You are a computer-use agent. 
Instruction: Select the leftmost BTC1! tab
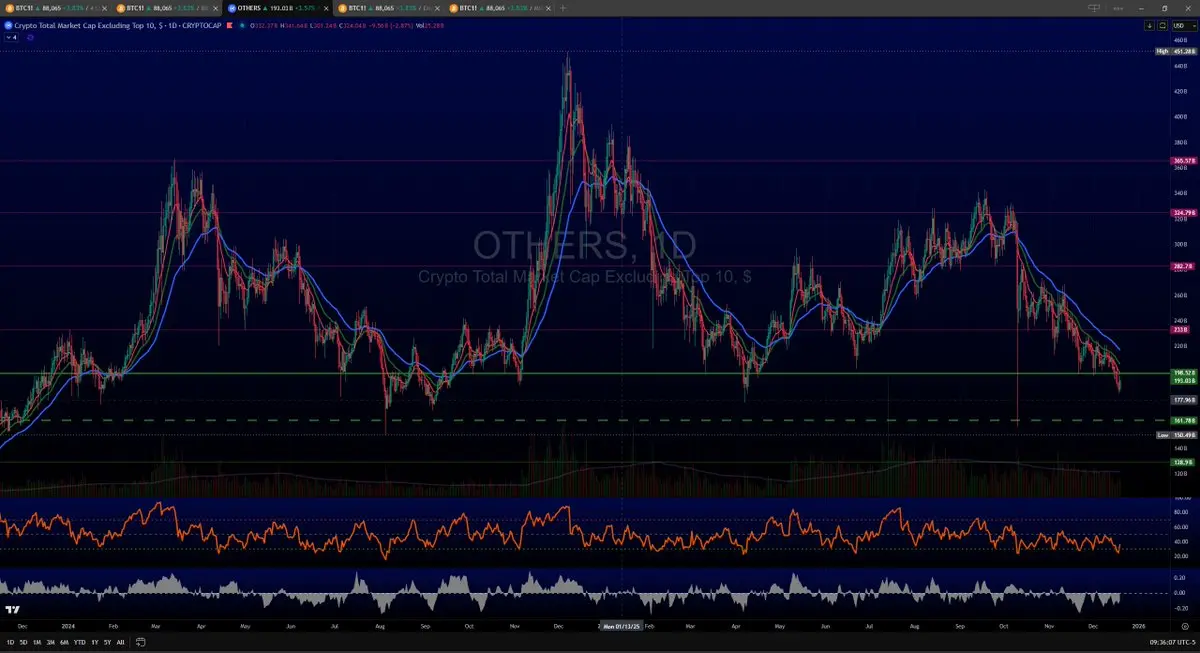(x=55, y=7)
